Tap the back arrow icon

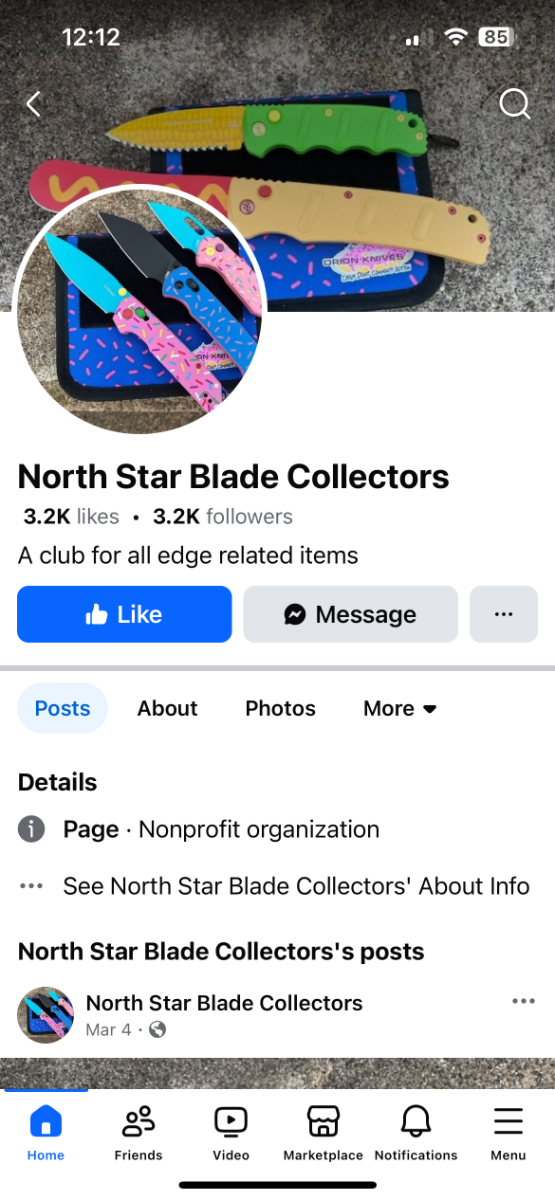33,103
